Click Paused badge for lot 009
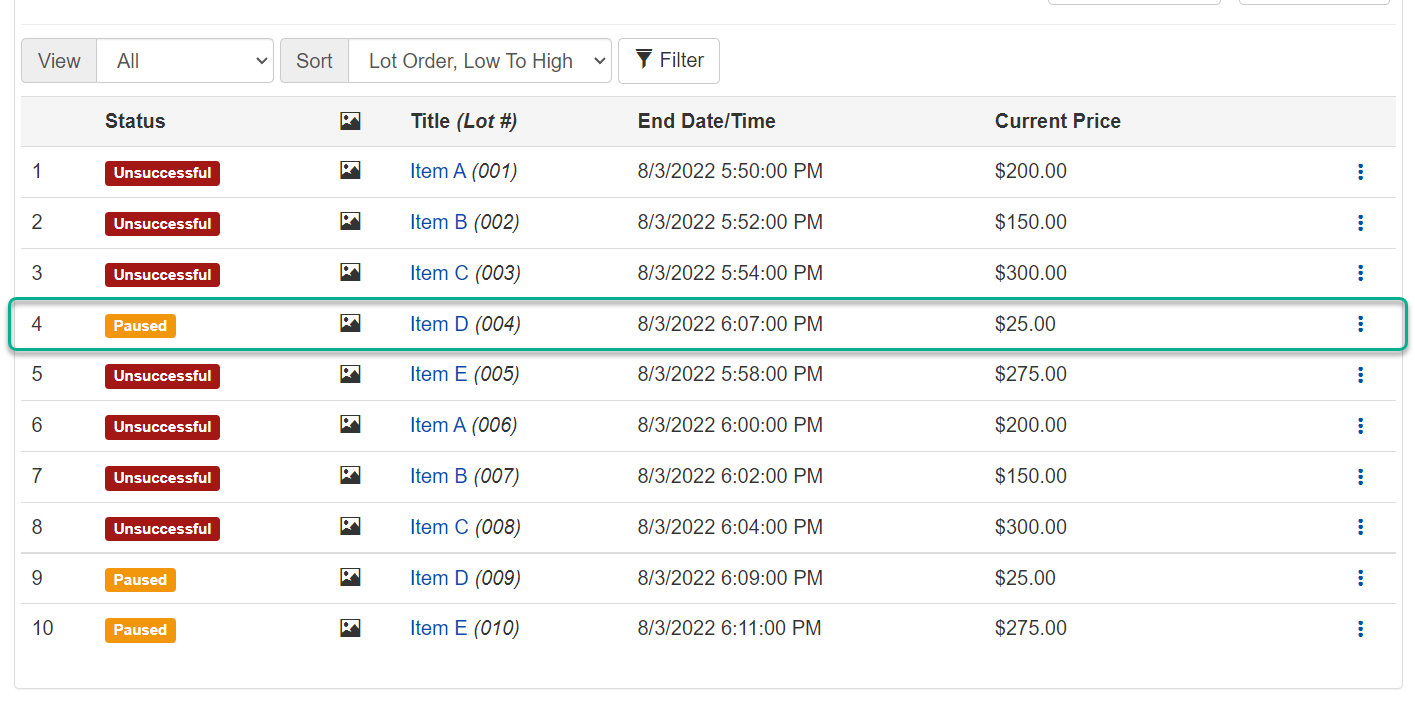This screenshot has width=1415, height=702. (140, 579)
